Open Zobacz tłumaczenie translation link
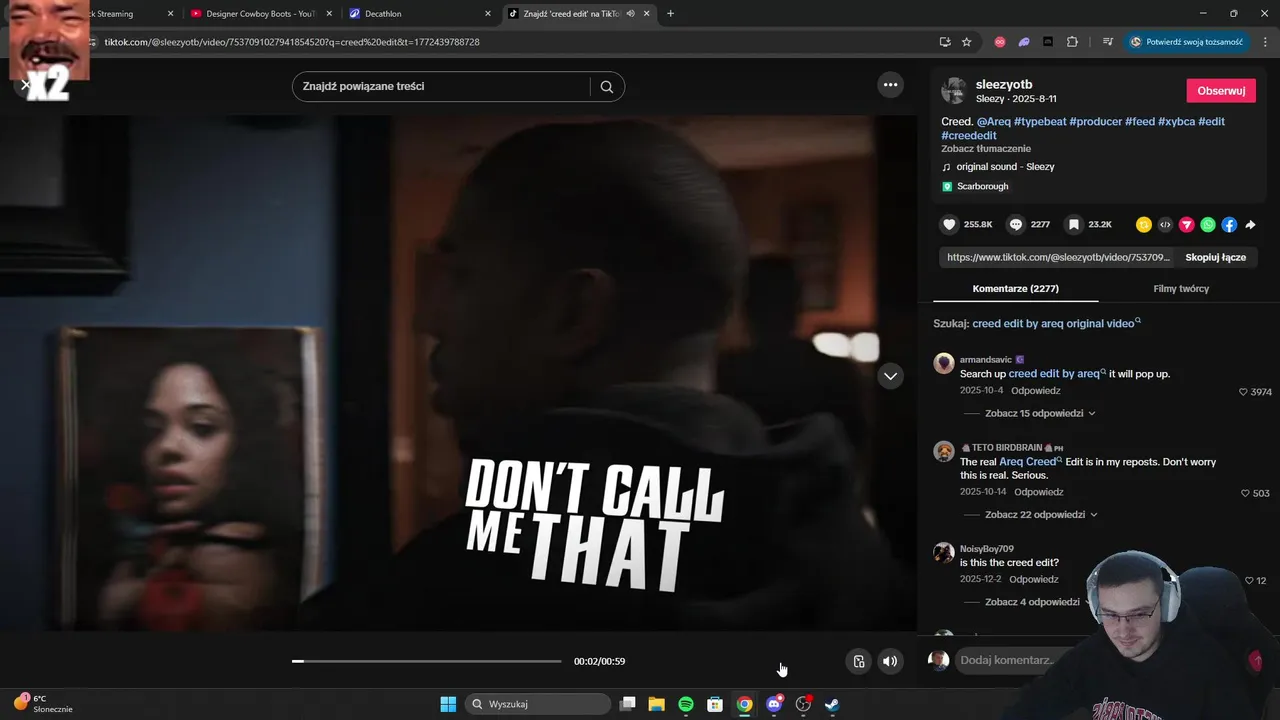Viewport: 1280px width, 720px height. (986, 149)
